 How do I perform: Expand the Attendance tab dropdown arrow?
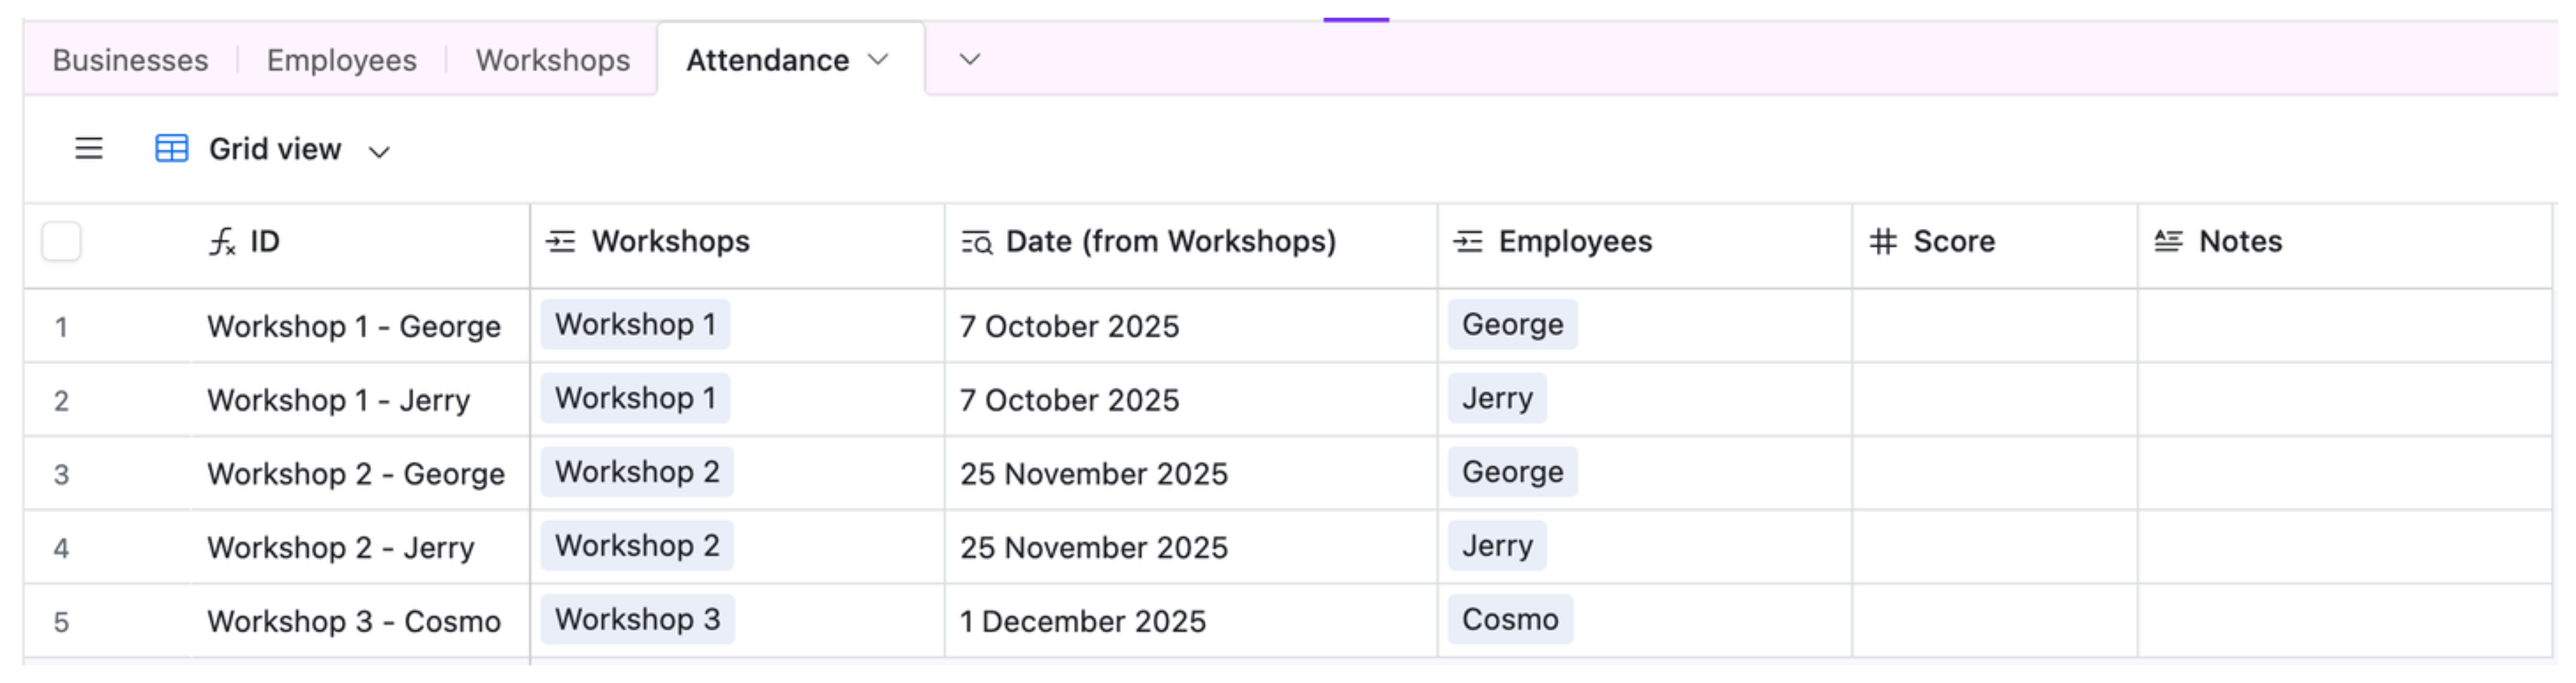pyautogui.click(x=878, y=60)
